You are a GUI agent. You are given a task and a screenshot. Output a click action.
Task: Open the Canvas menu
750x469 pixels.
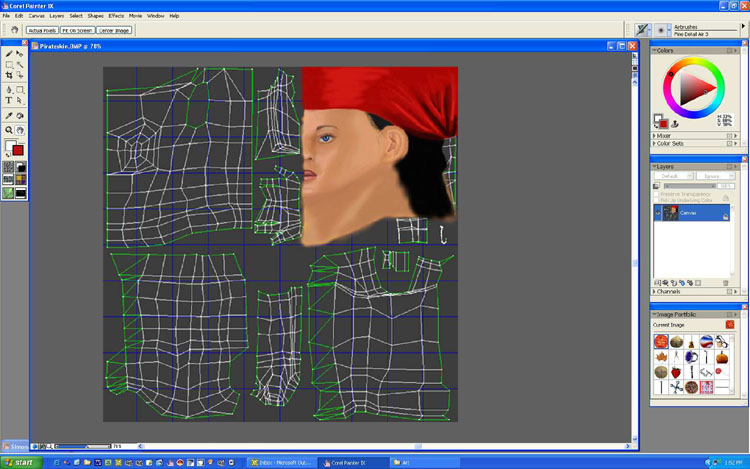(36, 16)
